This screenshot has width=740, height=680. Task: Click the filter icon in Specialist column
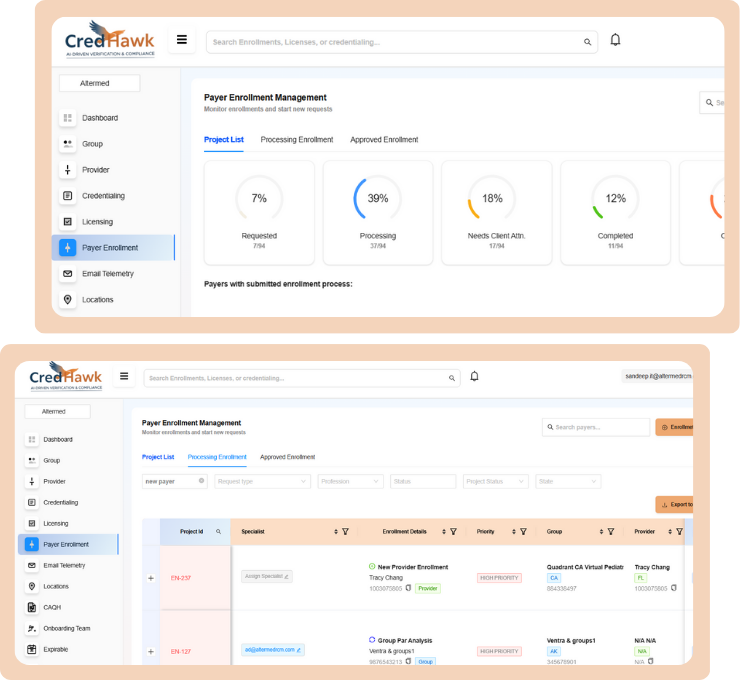point(345,532)
